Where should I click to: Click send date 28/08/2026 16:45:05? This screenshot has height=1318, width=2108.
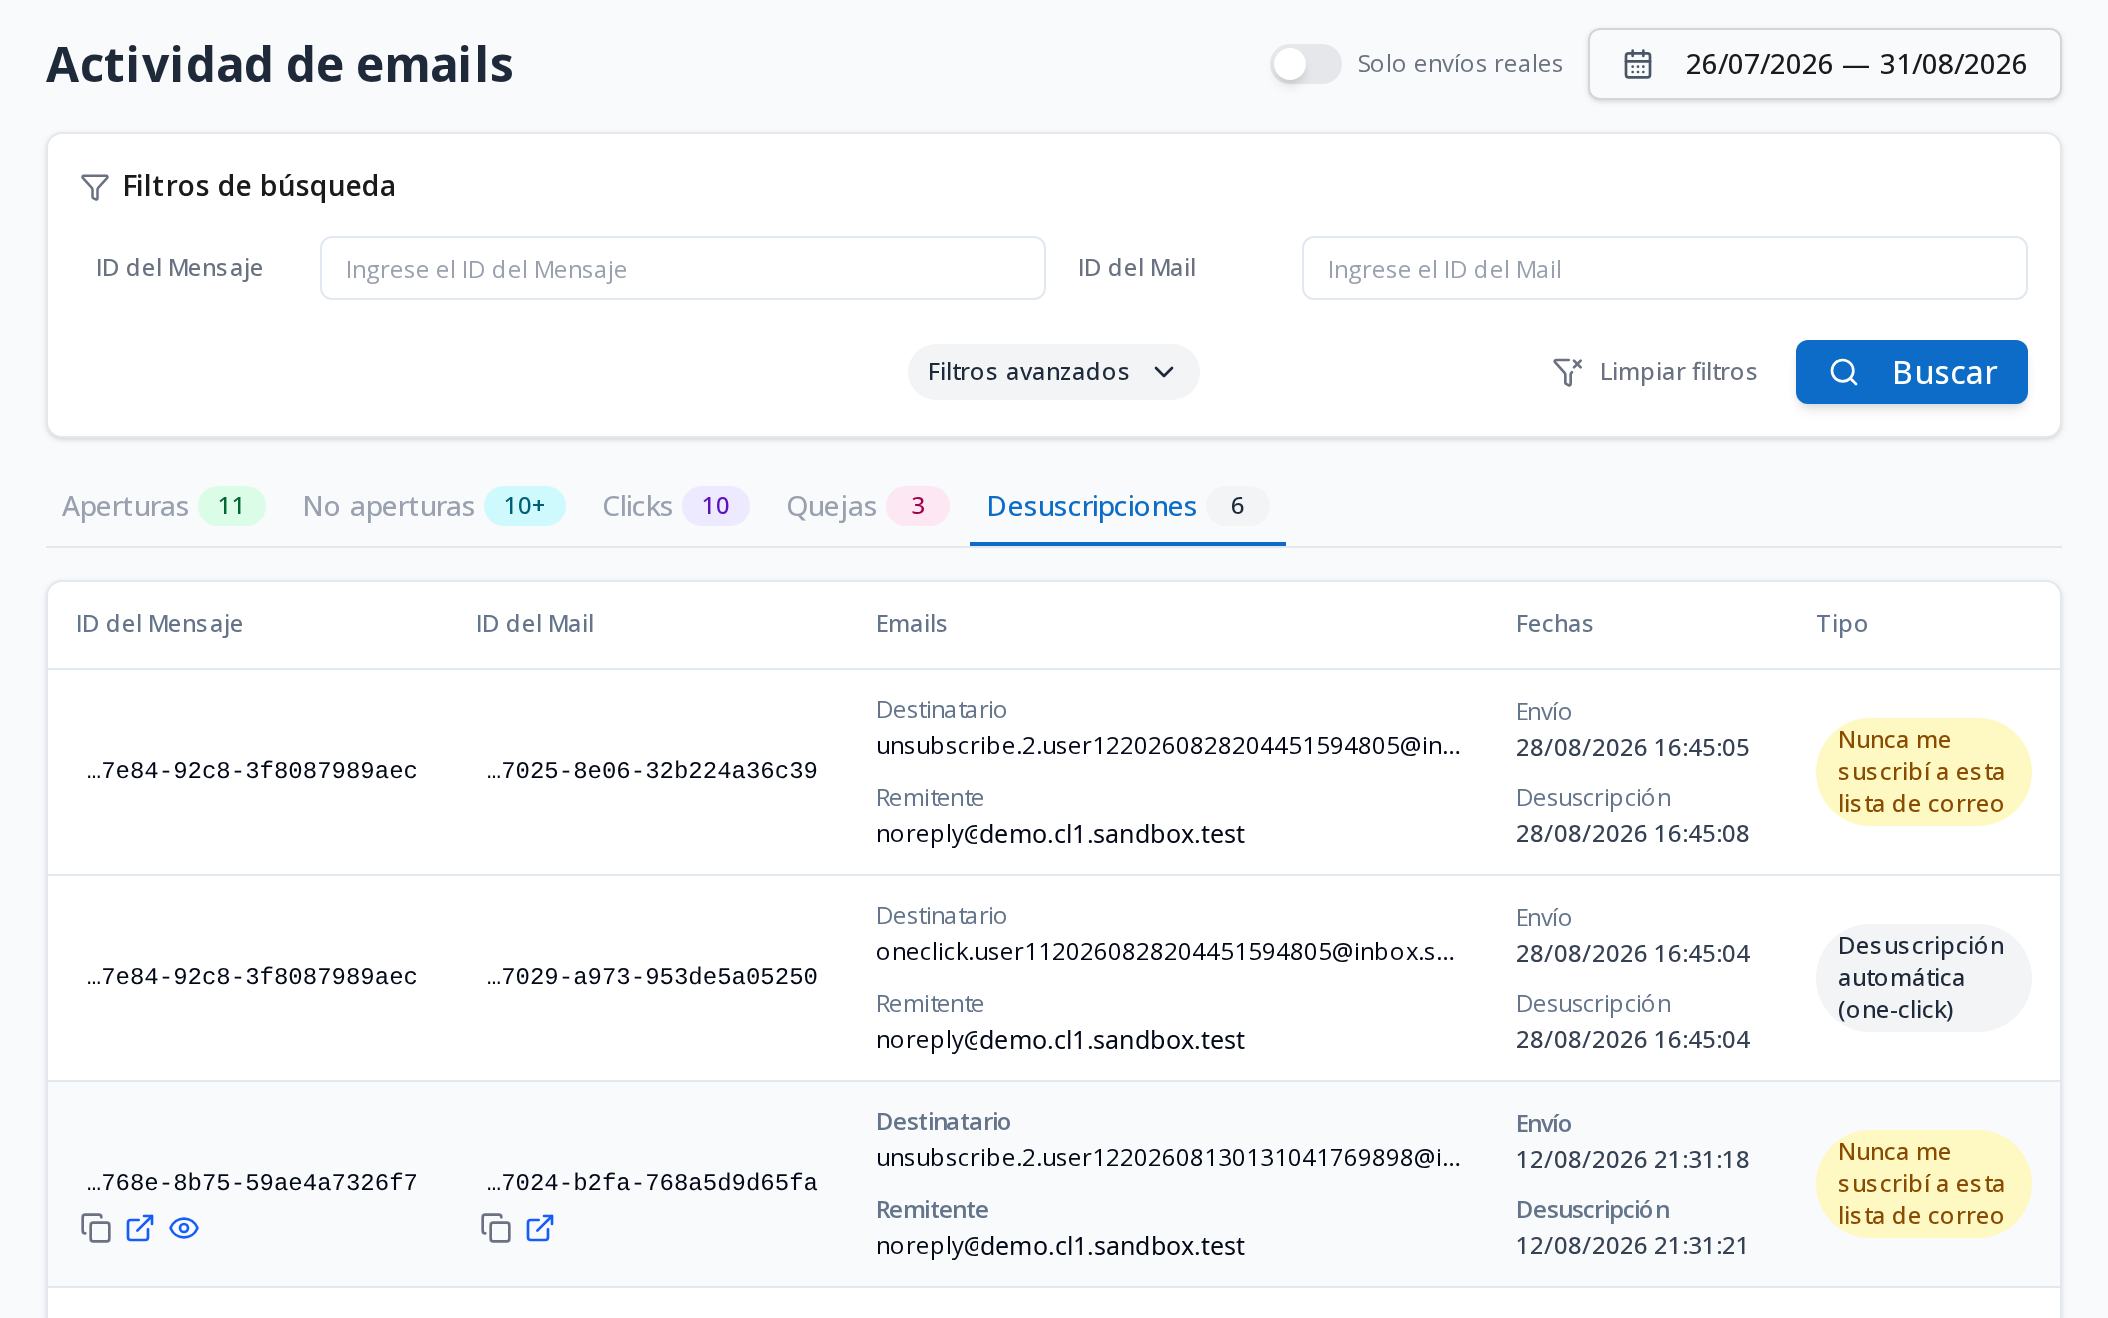point(1632,748)
